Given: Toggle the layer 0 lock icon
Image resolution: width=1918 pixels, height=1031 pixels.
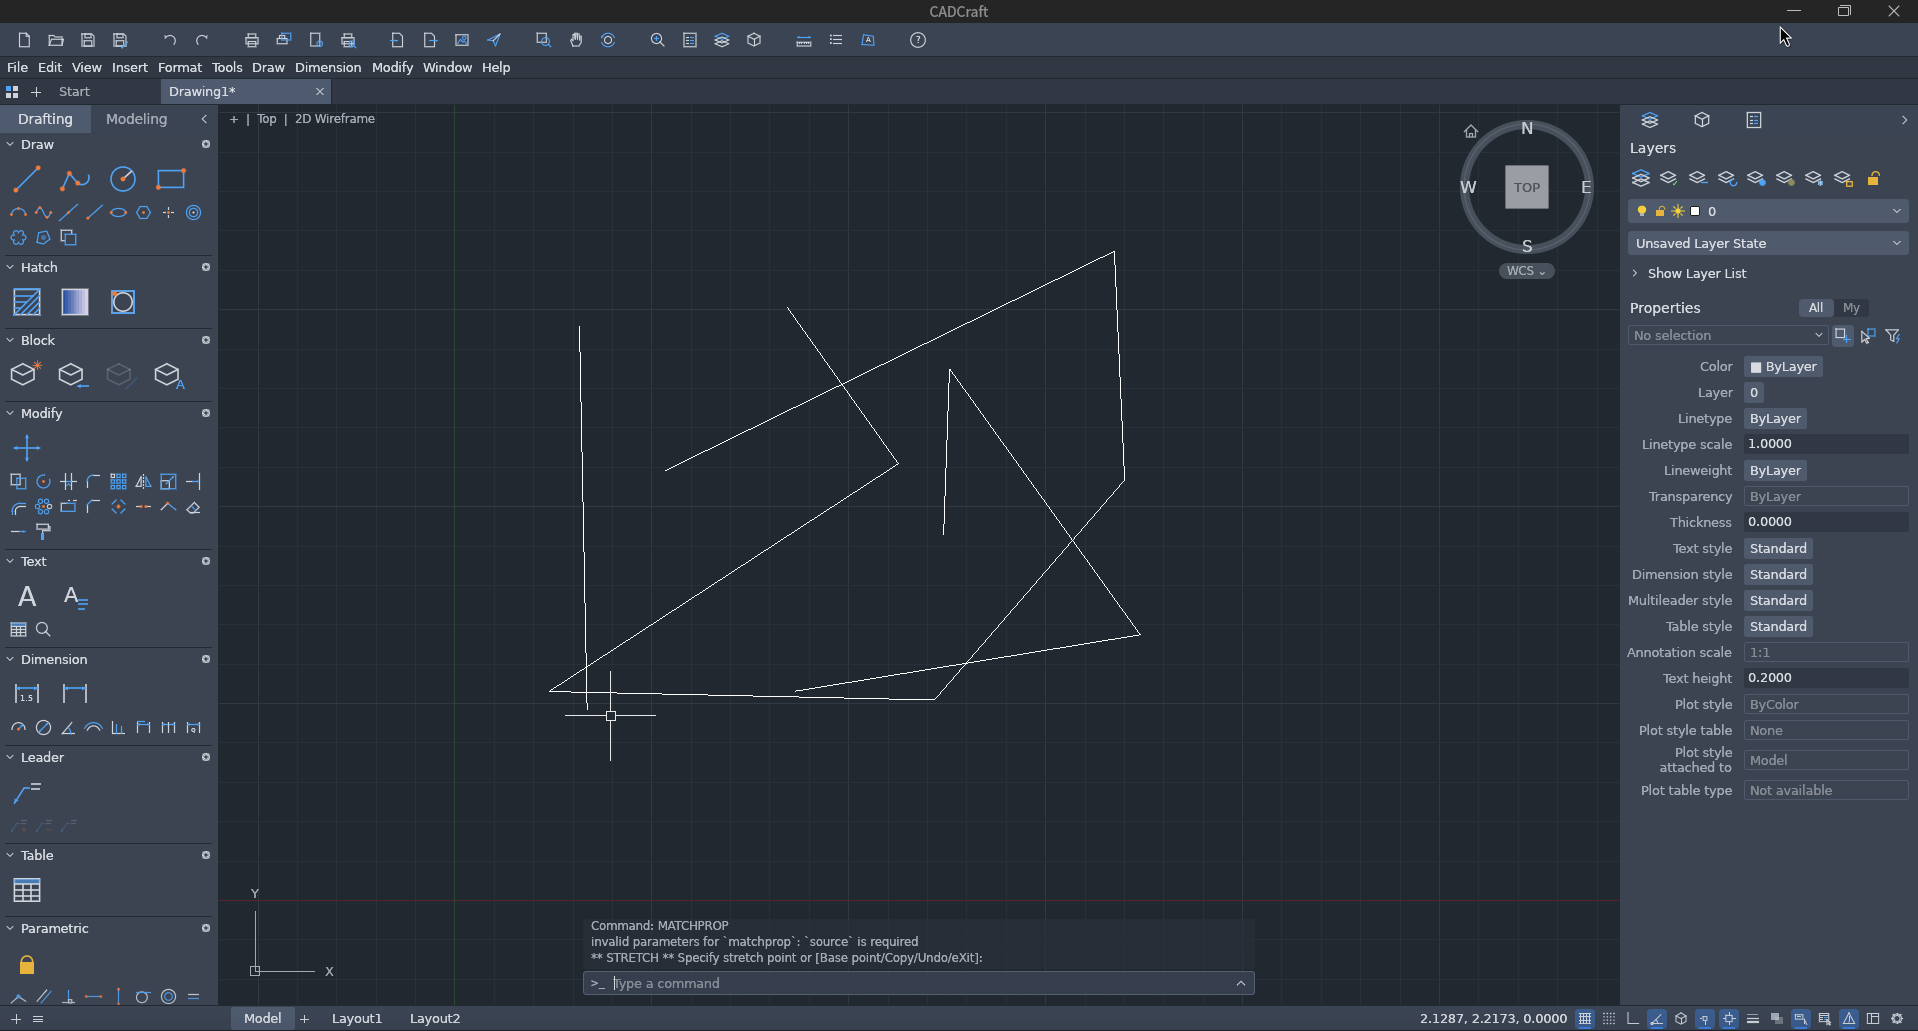Looking at the screenshot, I should click(1660, 211).
